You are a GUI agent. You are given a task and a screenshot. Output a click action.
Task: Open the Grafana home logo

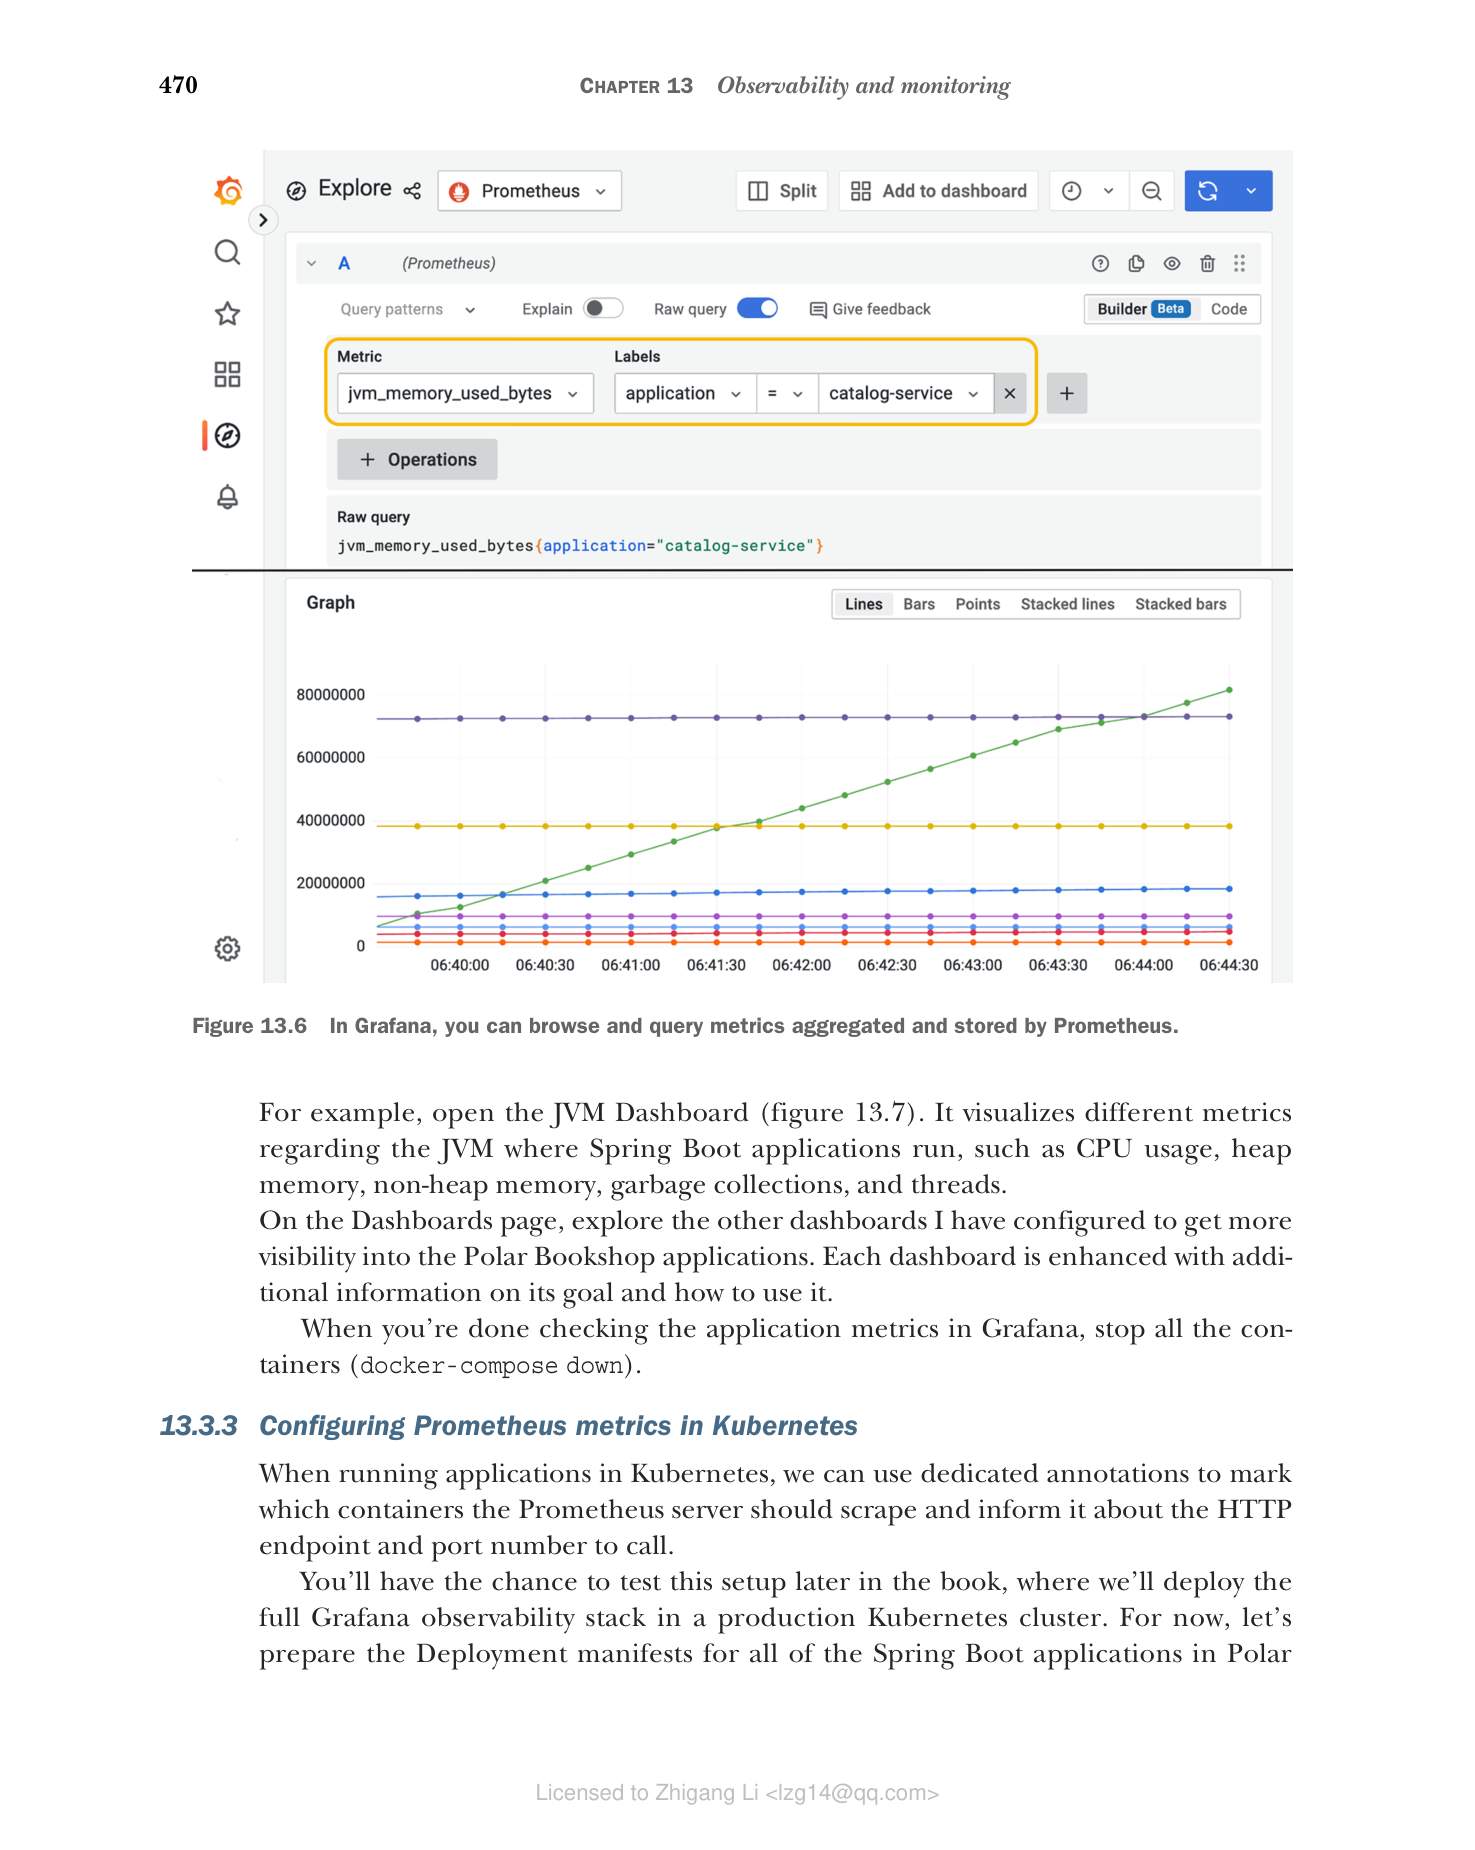click(x=228, y=190)
